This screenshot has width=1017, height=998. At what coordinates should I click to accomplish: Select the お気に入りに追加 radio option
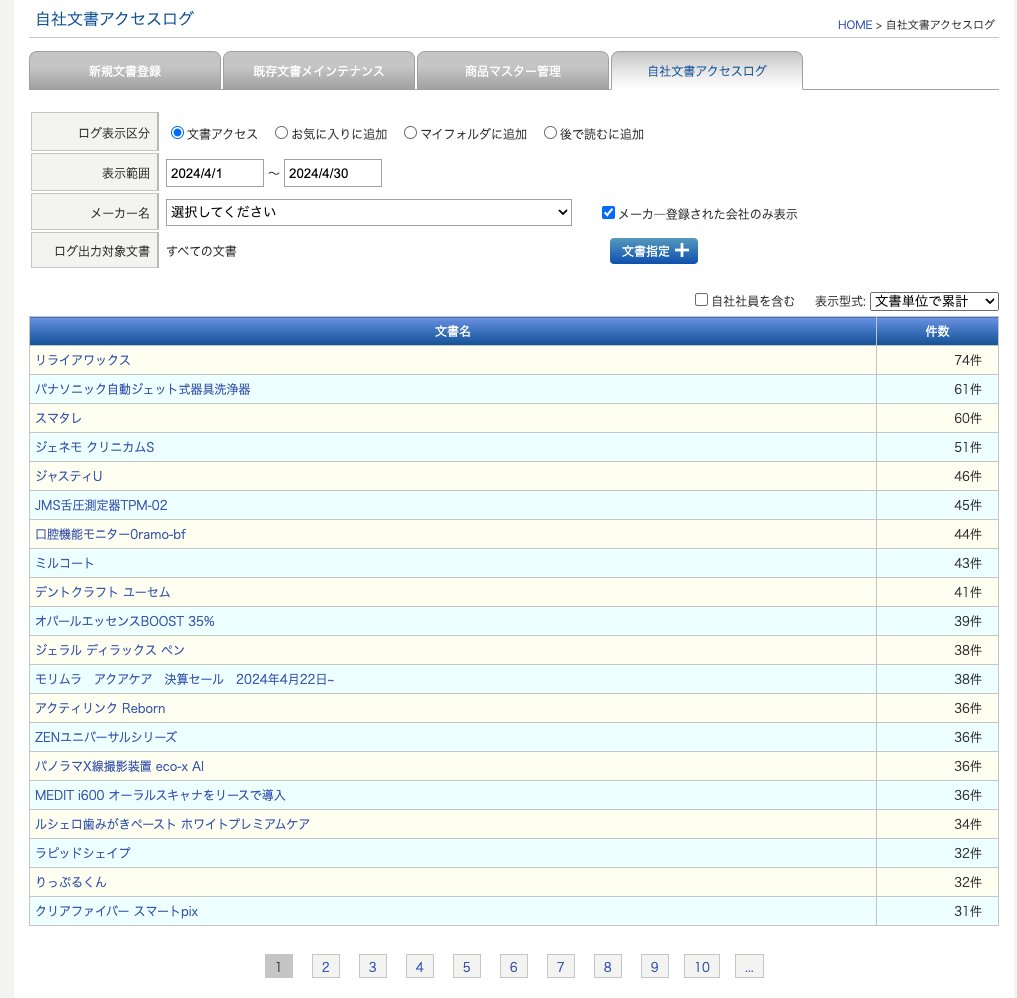pyautogui.click(x=281, y=133)
